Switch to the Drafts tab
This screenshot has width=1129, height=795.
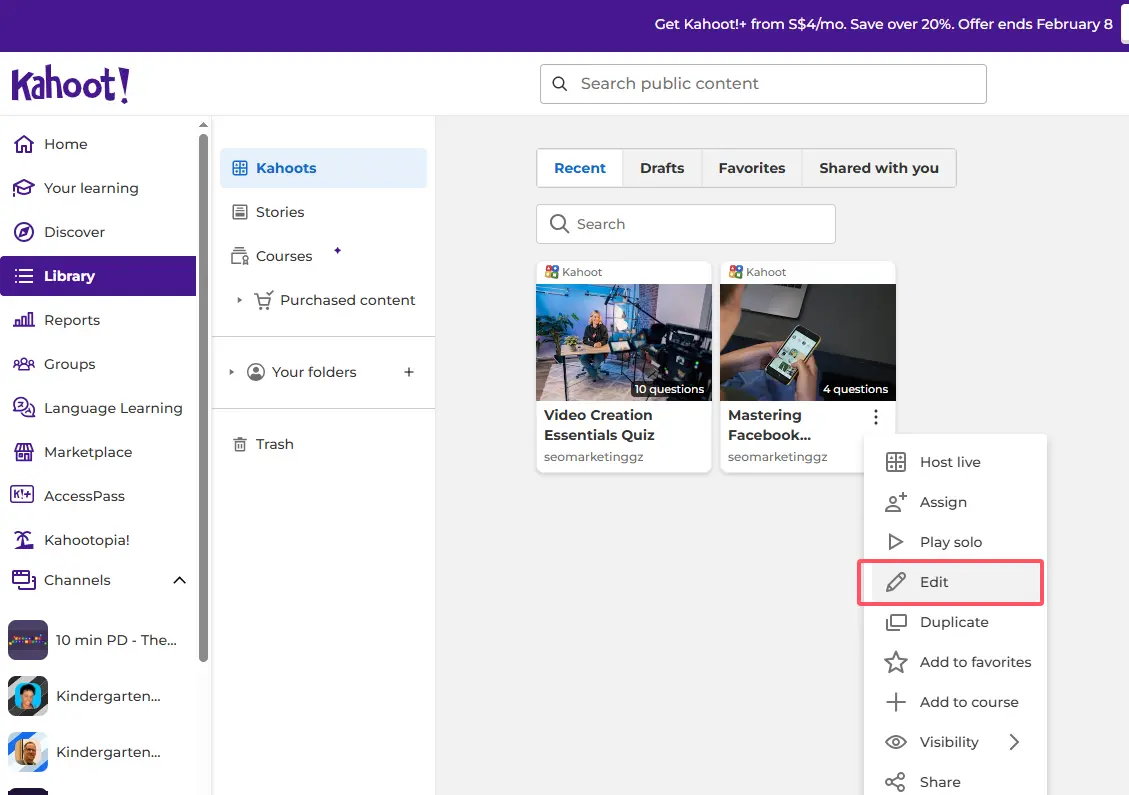click(x=662, y=168)
